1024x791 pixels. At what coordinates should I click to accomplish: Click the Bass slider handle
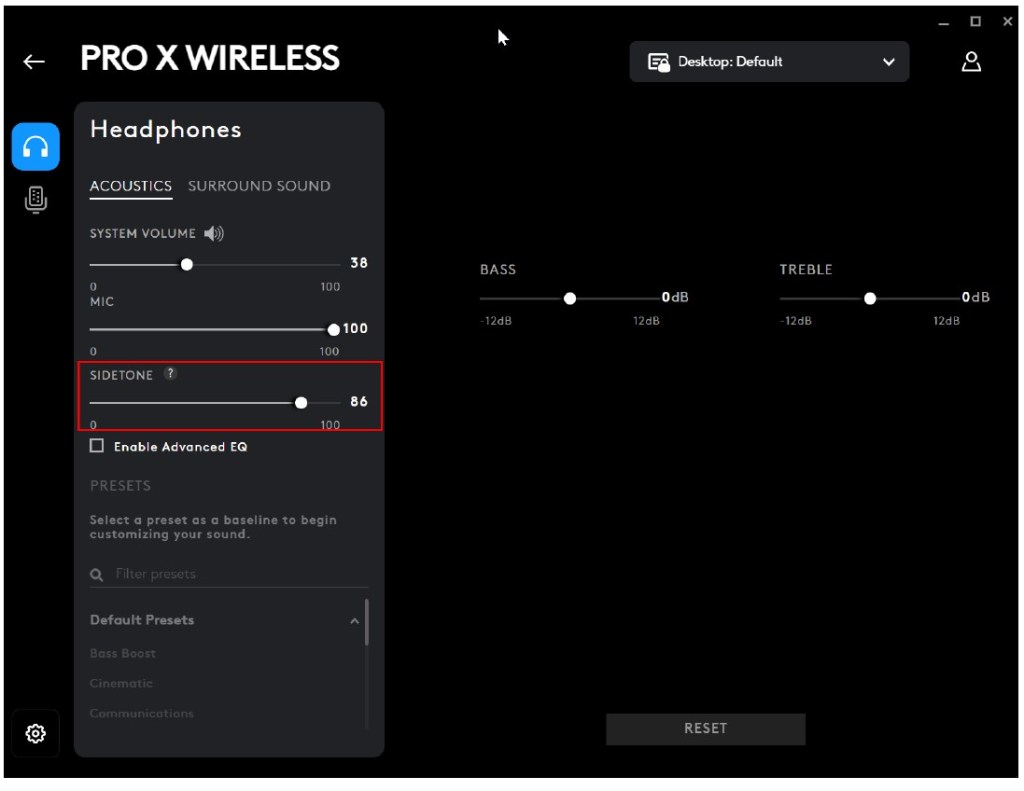(x=570, y=298)
